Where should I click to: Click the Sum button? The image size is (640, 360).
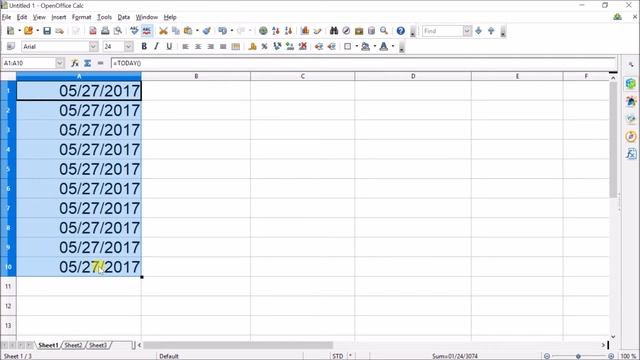click(87, 63)
